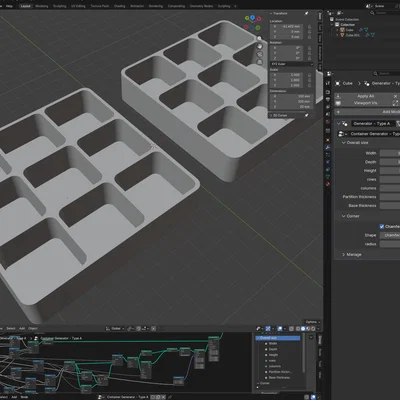Click the X icon next to Apply All

click(395, 96)
